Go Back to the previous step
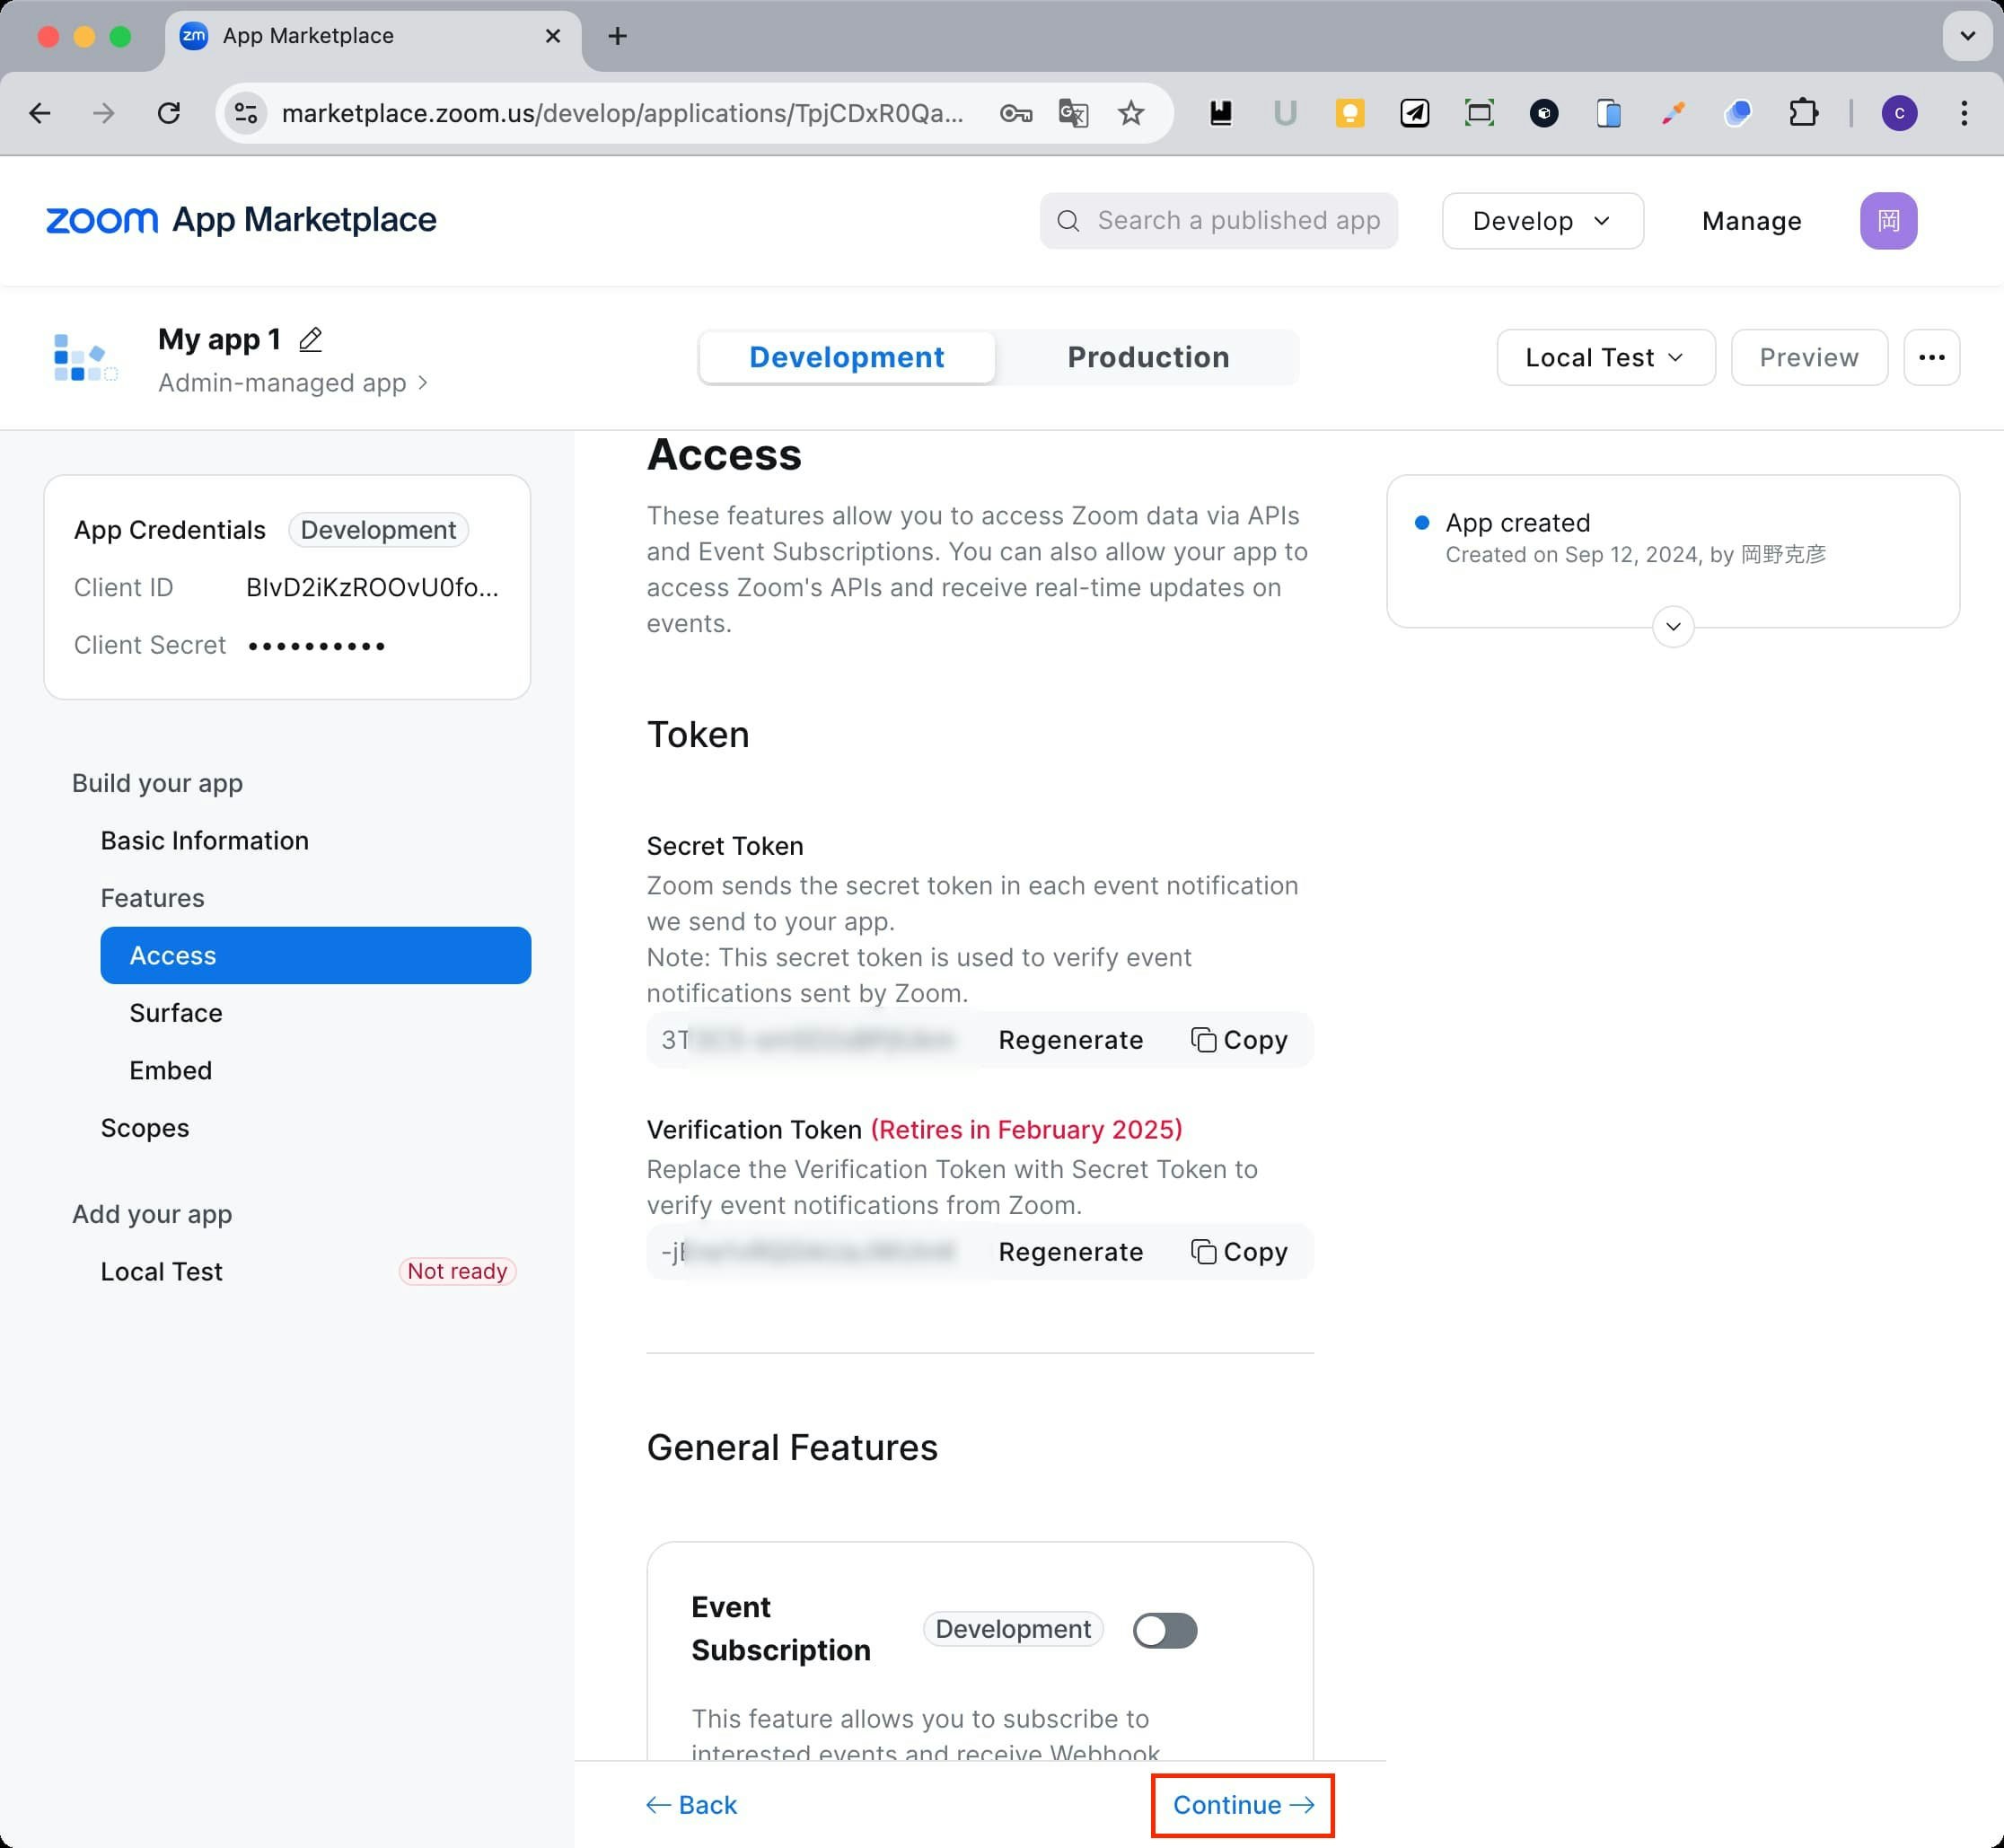Screen dimensions: 2004x1848 (x=692, y=1805)
